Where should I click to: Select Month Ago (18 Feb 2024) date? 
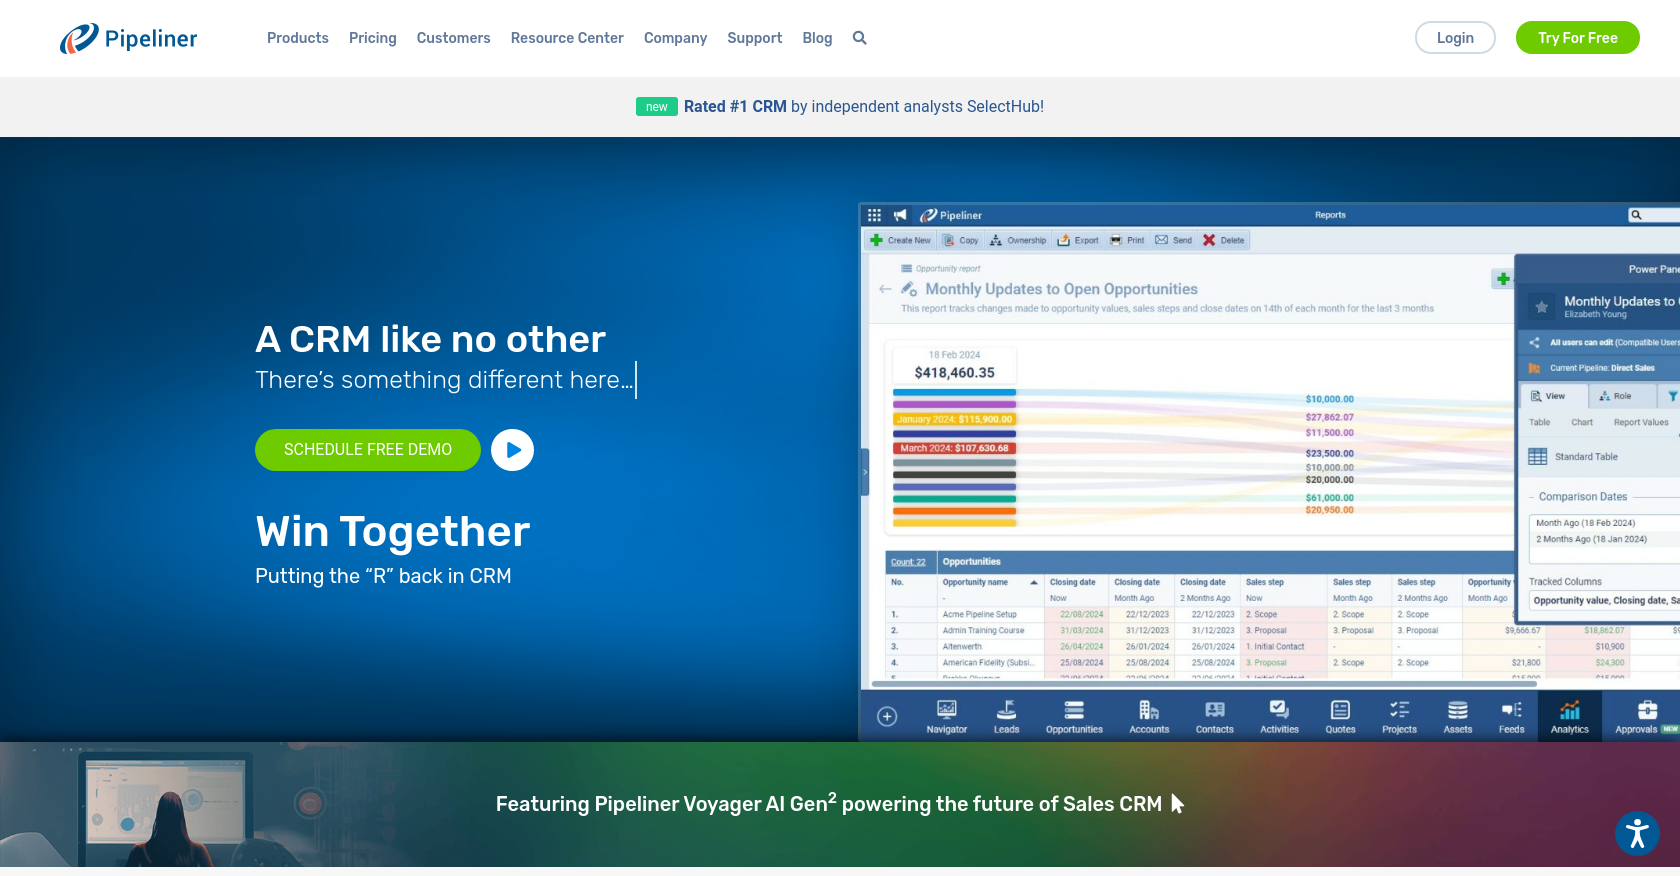(x=1586, y=523)
